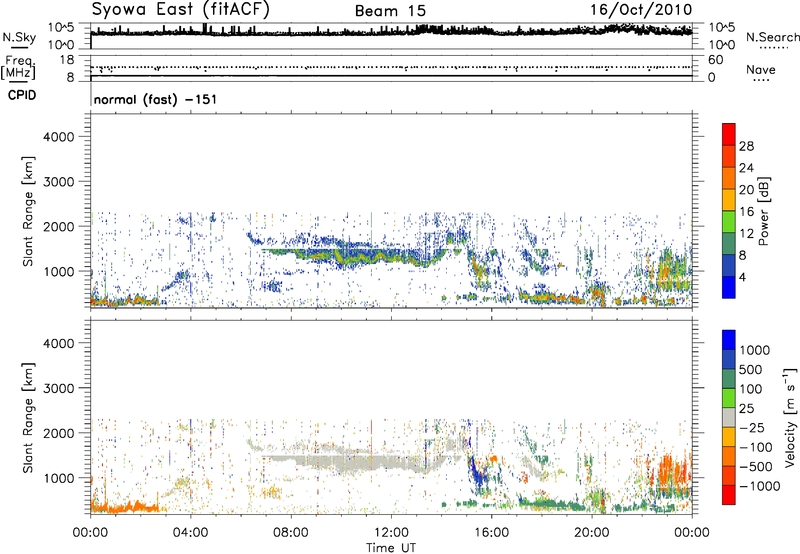This screenshot has height=554, width=800.
Task: Click the 4000 tick in power panel
Action: [x=58, y=137]
